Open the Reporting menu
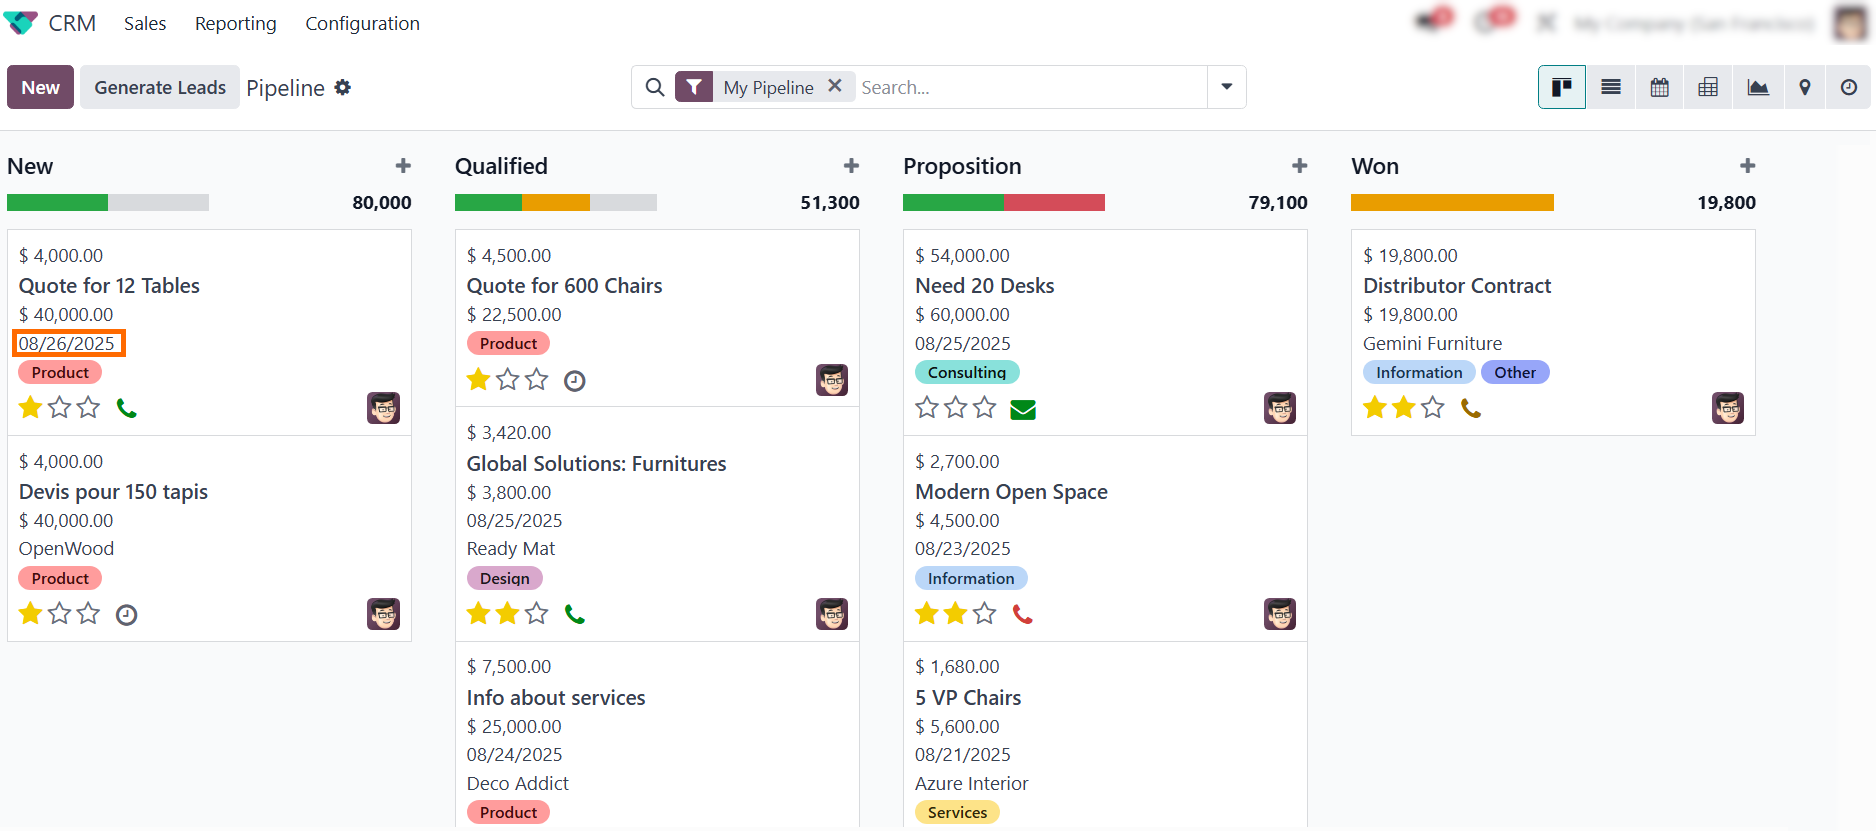The image size is (1876, 831). tap(235, 23)
